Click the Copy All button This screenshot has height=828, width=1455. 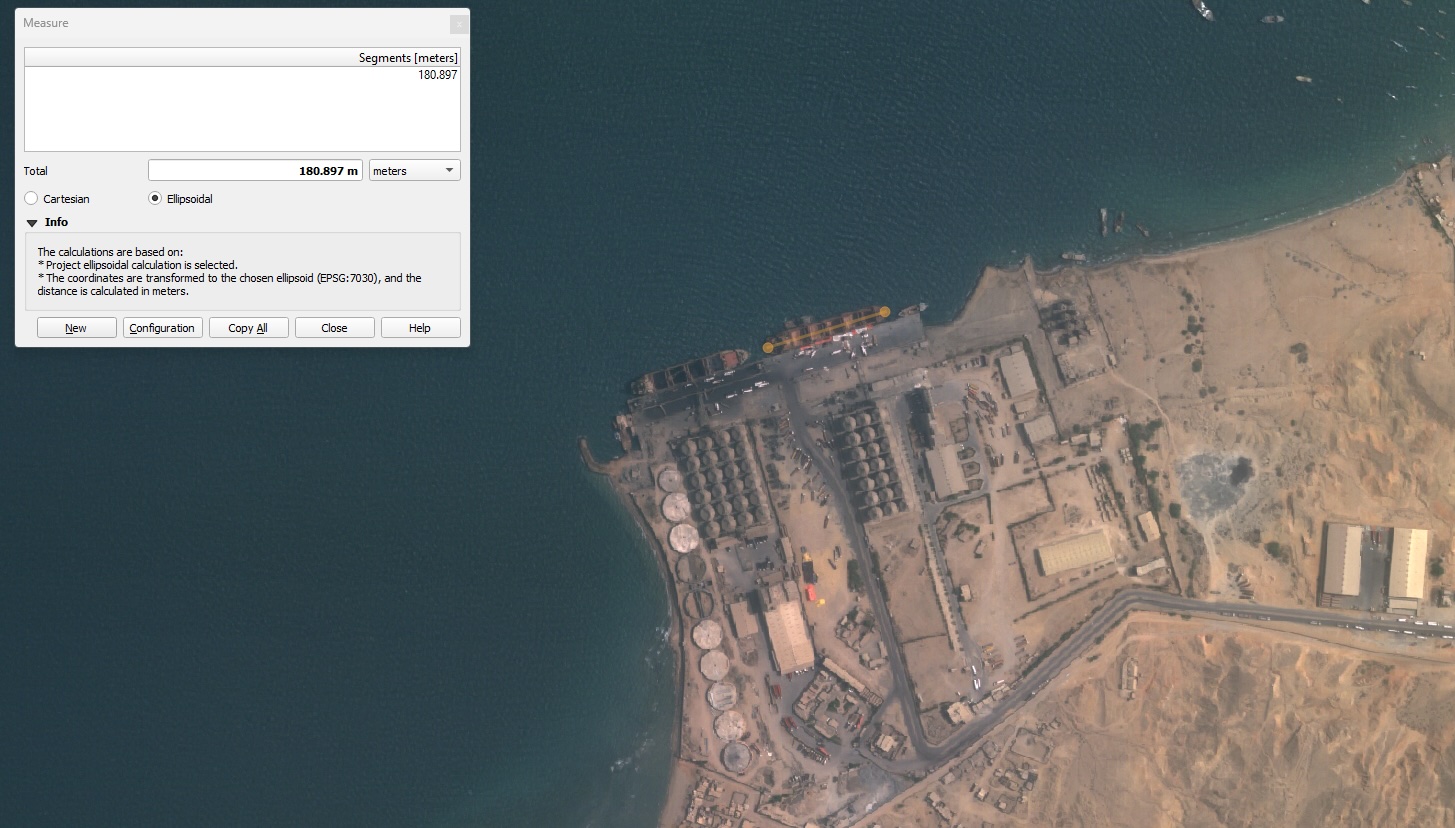click(x=248, y=328)
